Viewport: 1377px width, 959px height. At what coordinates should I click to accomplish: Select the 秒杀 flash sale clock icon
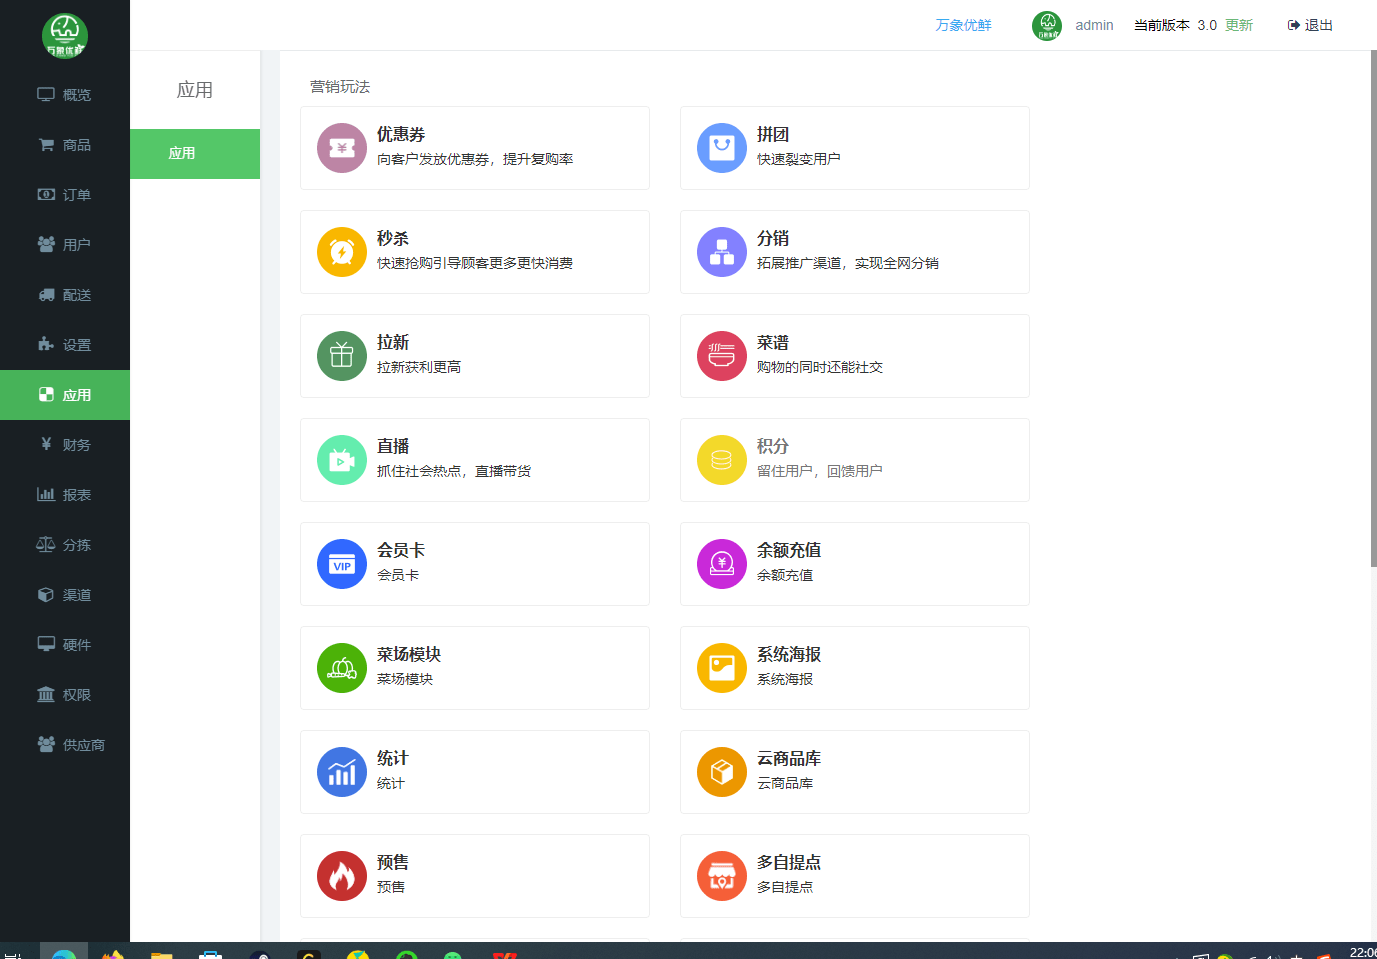pos(342,252)
